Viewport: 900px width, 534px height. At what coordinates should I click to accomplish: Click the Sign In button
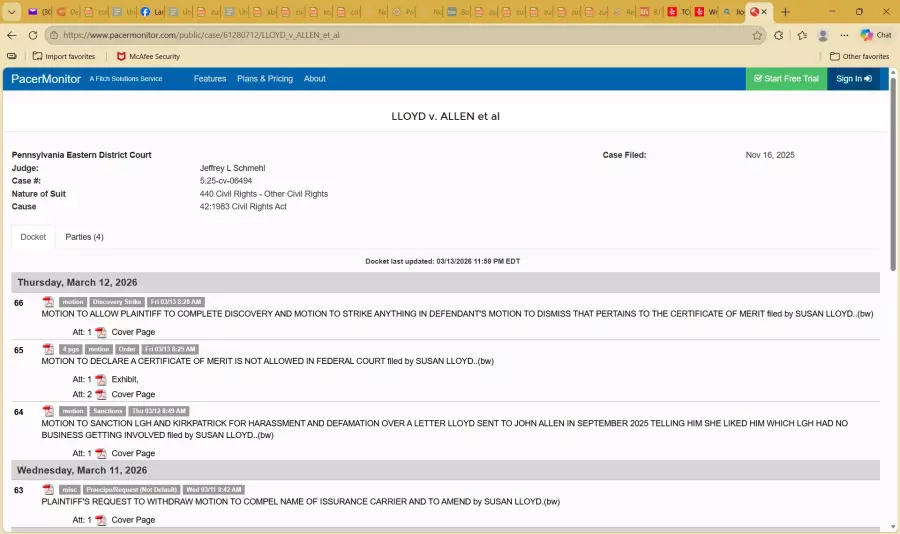[853, 79]
